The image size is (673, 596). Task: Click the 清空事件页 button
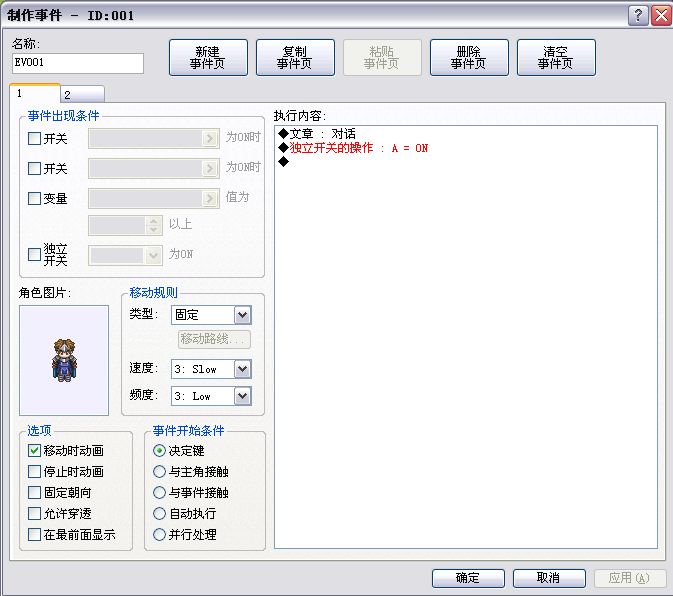(x=556, y=57)
